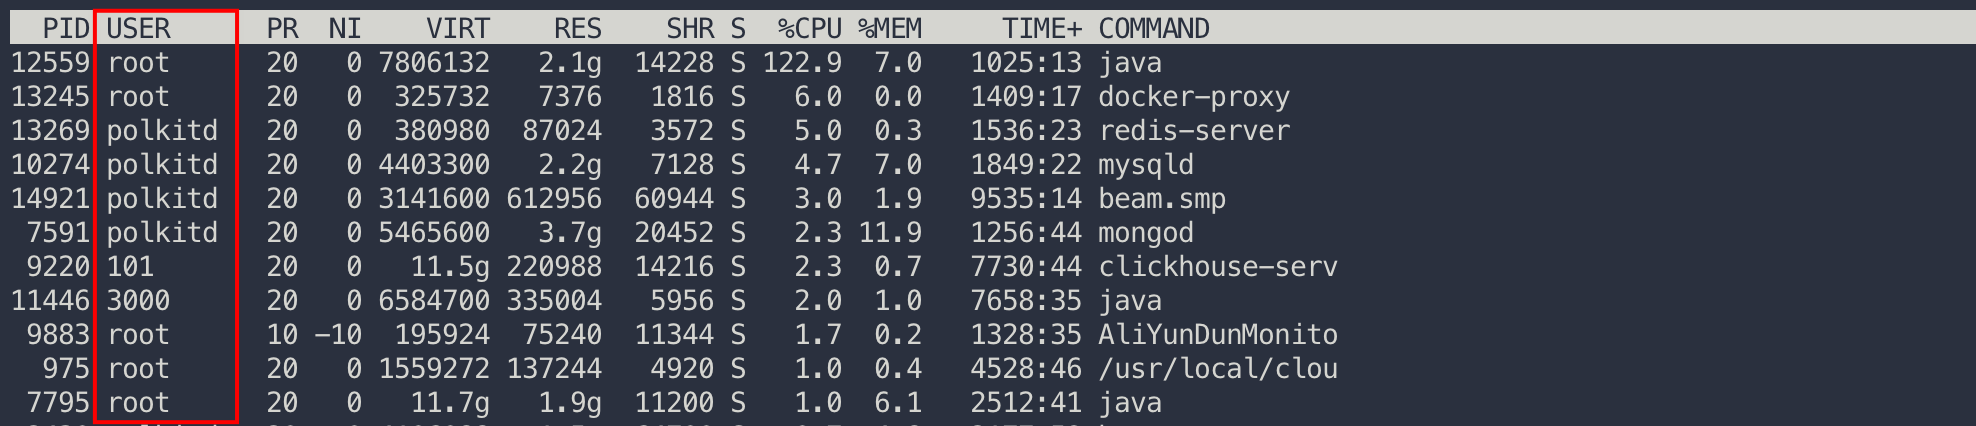This screenshot has height=426, width=1976.
Task: Click the beam.smp process name
Action: tap(1161, 199)
